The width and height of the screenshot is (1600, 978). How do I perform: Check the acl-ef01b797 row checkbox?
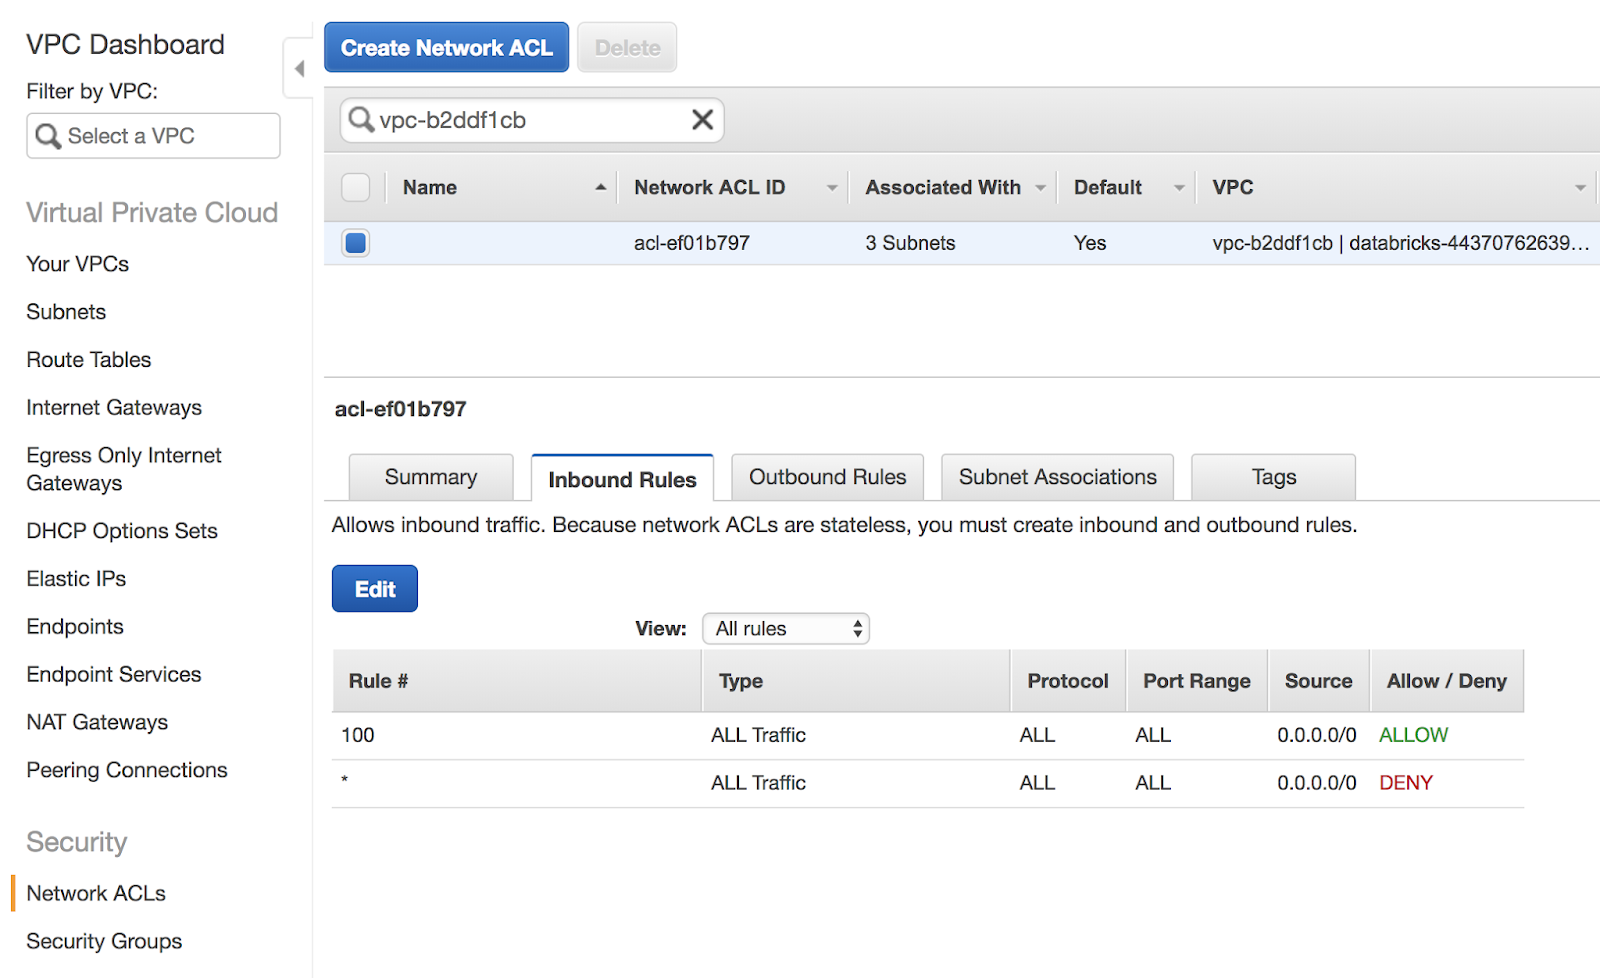[355, 242]
